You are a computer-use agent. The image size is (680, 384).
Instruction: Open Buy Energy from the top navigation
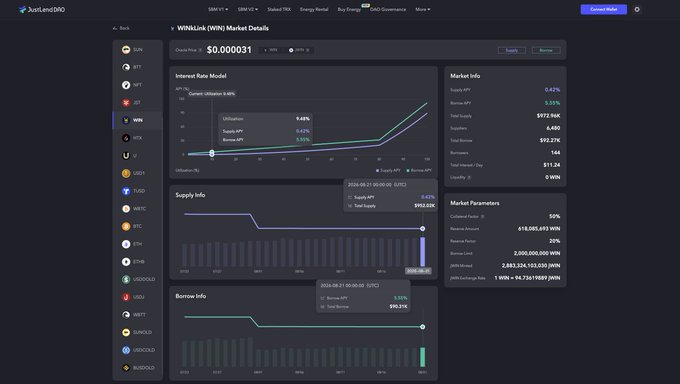[x=349, y=9]
